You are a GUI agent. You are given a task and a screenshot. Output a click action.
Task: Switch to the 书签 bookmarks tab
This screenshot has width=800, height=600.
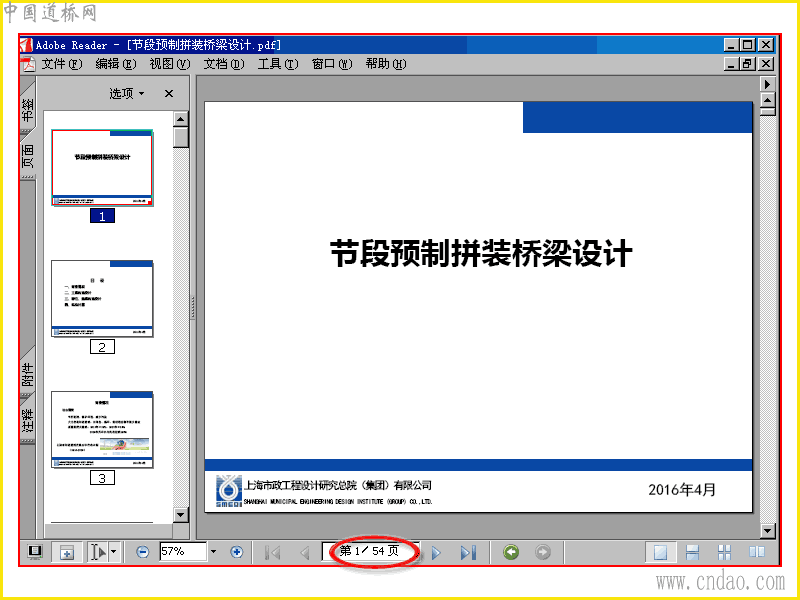coord(28,110)
